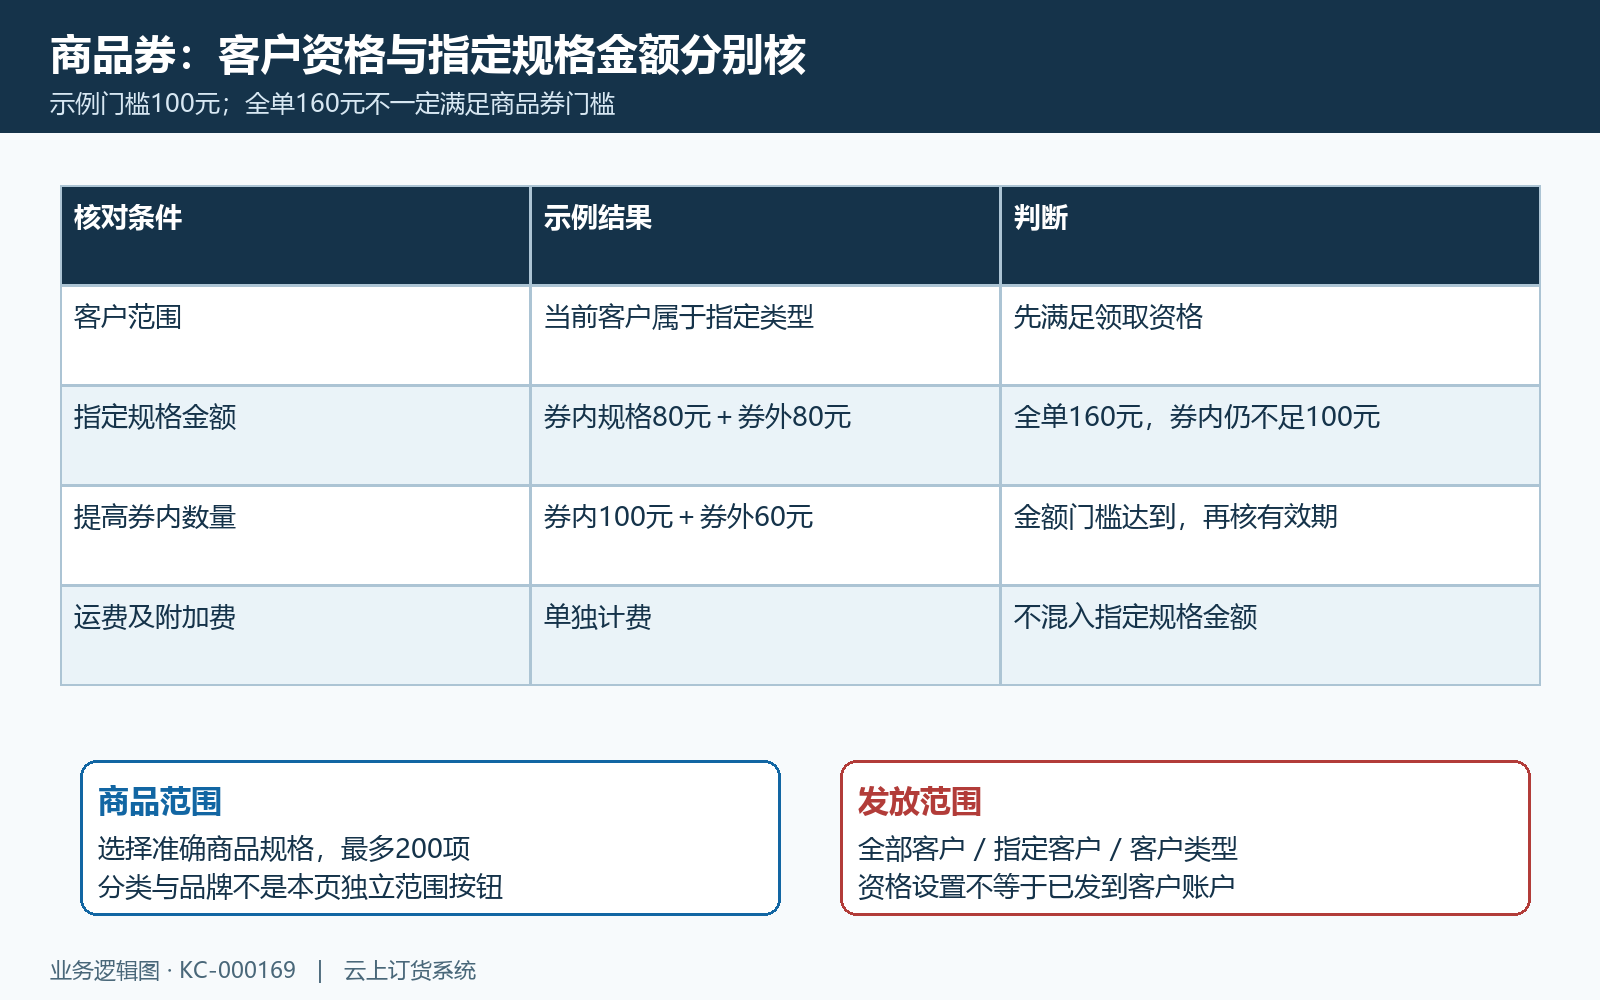Select the line 全部客户 / 指定客户 / 客户类型
Screen dimensions: 1600x1000
point(1048,849)
